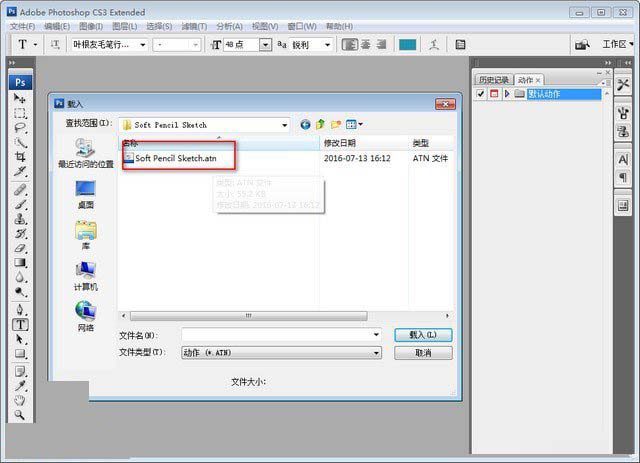Open the anti-aliasing 锐利 dropdown
The height and width of the screenshot is (463, 640).
coord(327,45)
